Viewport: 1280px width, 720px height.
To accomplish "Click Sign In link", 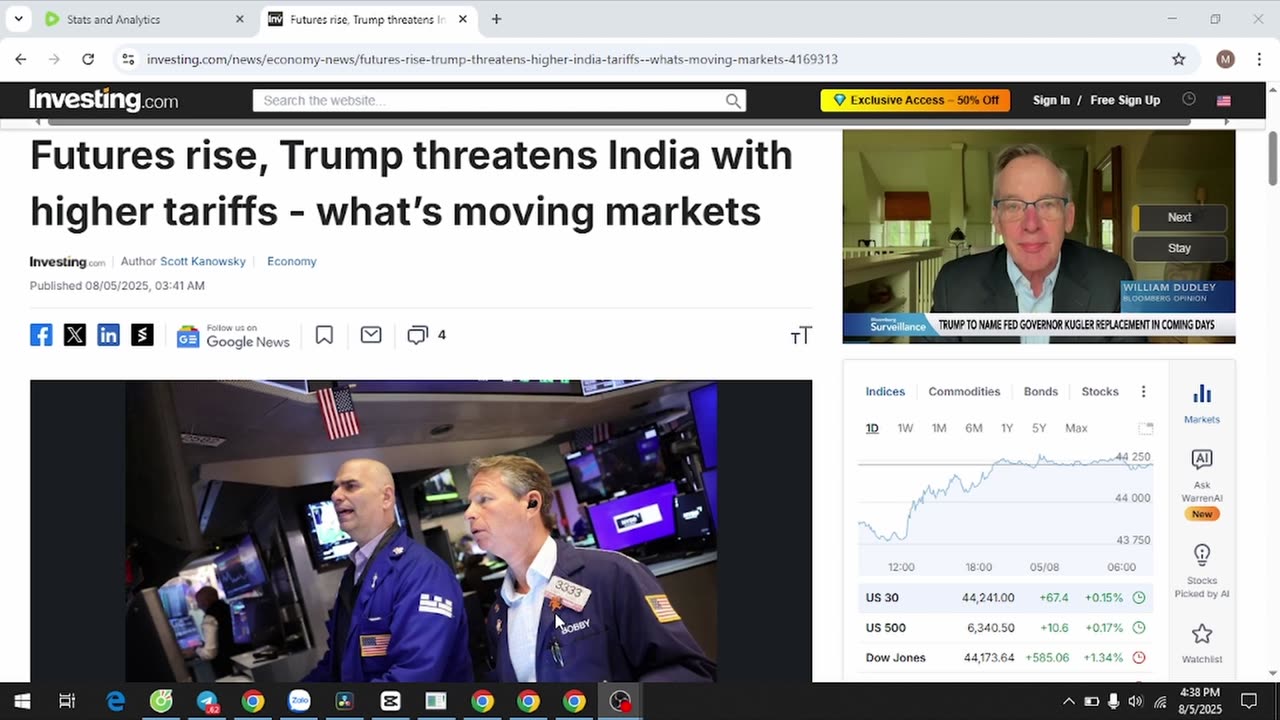I will [1051, 100].
